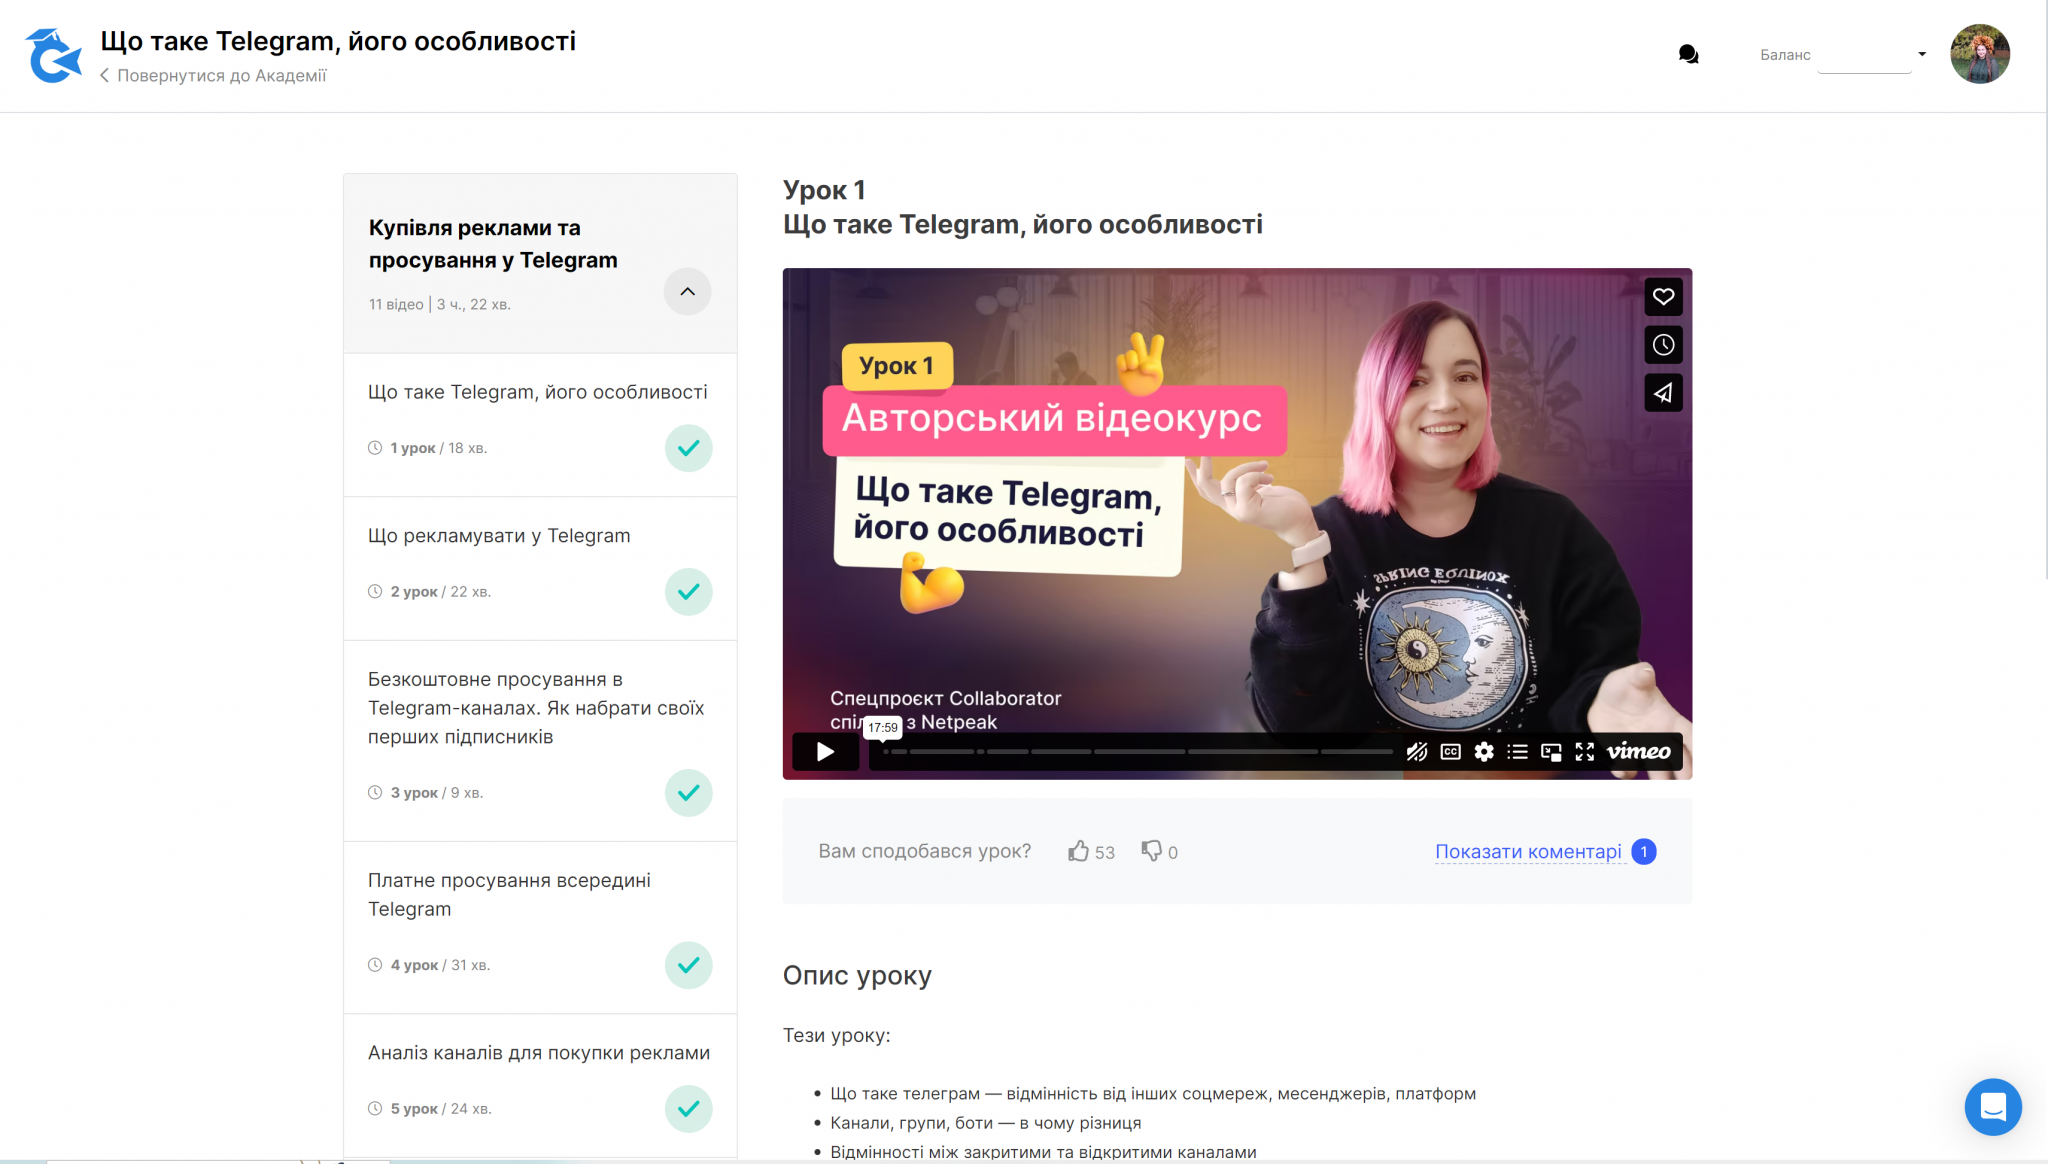
Task: Open video chapters list icon
Action: click(1518, 752)
